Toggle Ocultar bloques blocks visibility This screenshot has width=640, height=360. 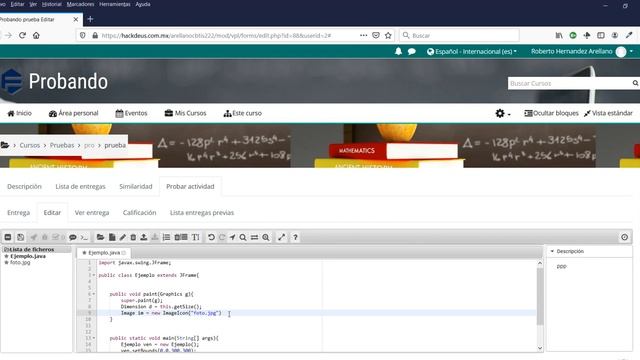551,113
